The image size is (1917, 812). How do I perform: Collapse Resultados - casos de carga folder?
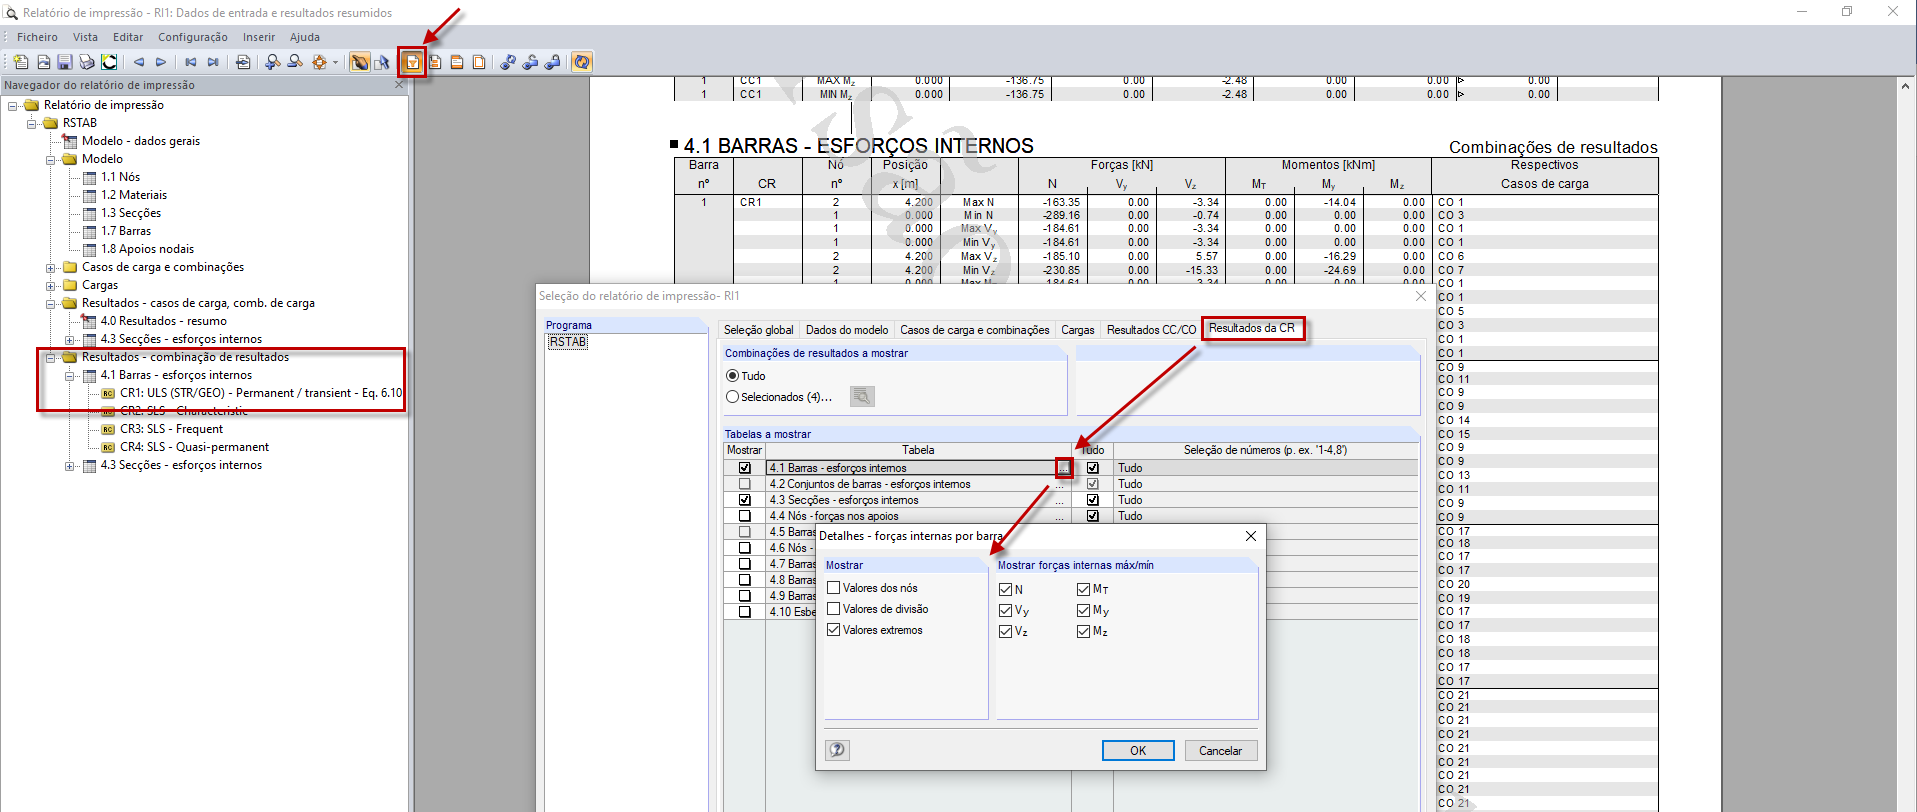[51, 303]
